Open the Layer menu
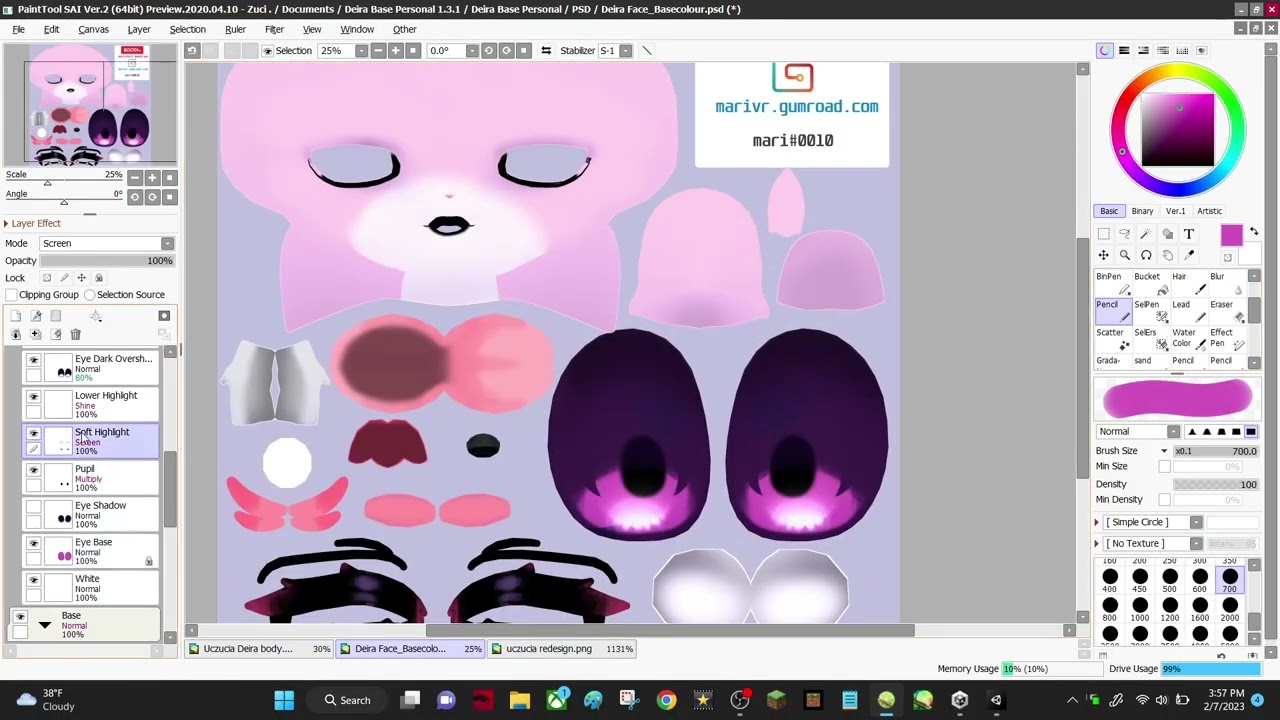Viewport: 1280px width, 720px height. point(139,29)
